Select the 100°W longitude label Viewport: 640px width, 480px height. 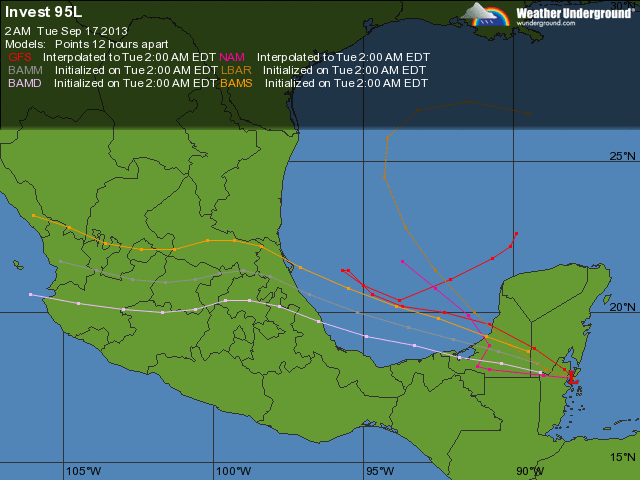point(232,471)
